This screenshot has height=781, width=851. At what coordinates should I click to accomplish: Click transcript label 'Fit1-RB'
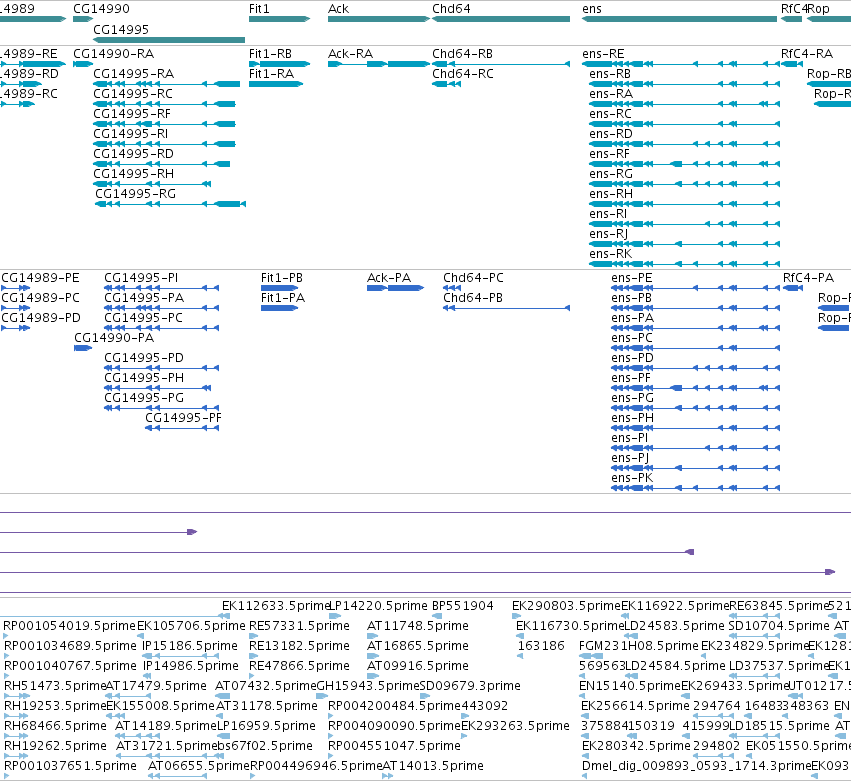(x=270, y=54)
